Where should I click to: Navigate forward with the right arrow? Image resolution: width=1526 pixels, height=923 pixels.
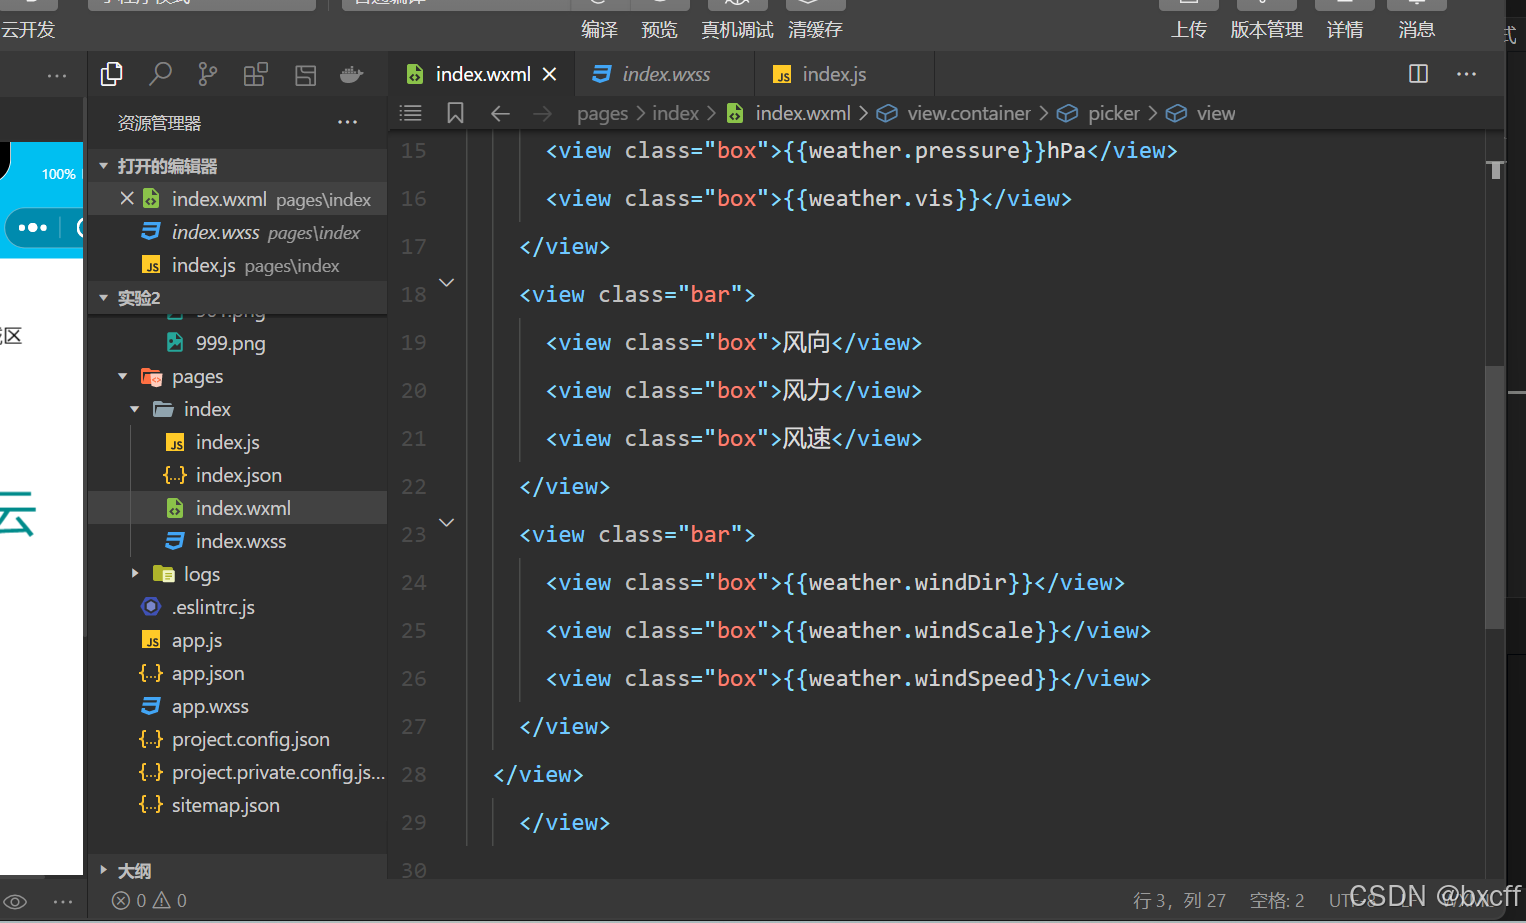click(x=542, y=114)
